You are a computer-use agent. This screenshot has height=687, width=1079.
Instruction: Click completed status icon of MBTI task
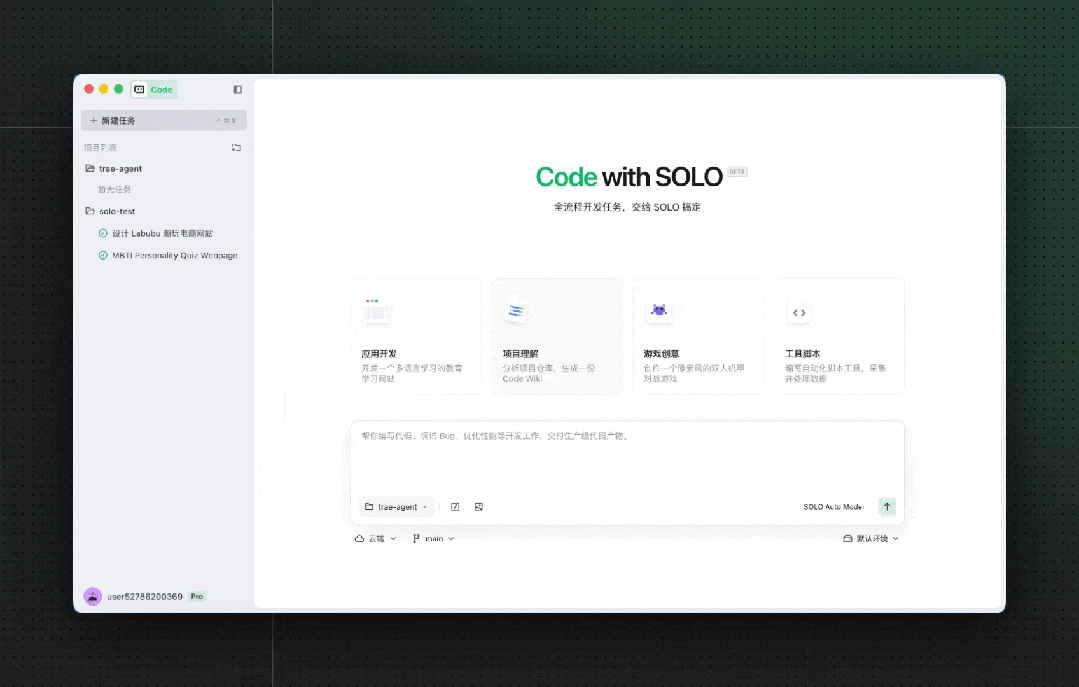pyautogui.click(x=103, y=255)
